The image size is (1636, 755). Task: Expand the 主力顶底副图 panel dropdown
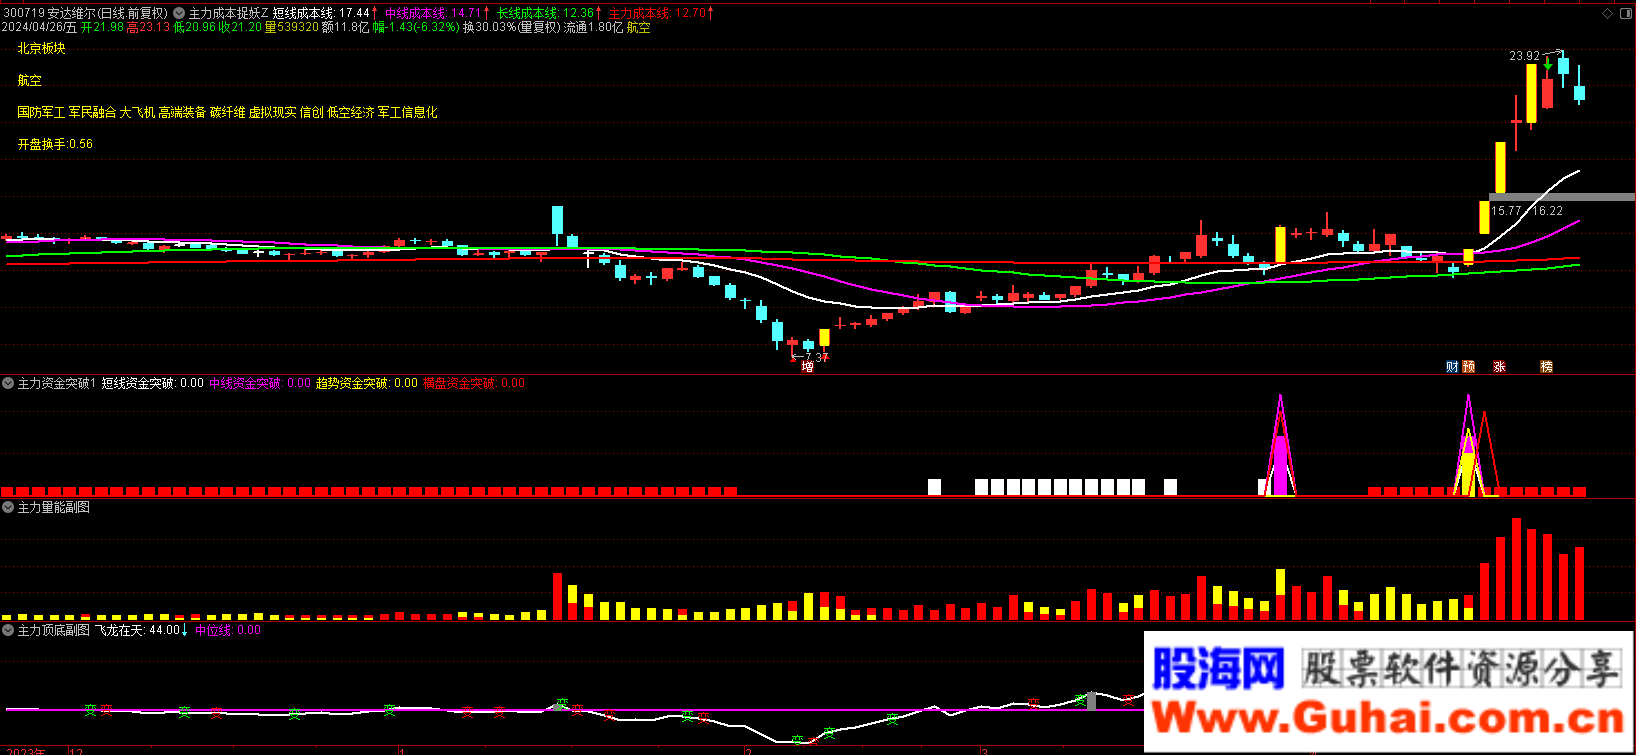click(8, 630)
